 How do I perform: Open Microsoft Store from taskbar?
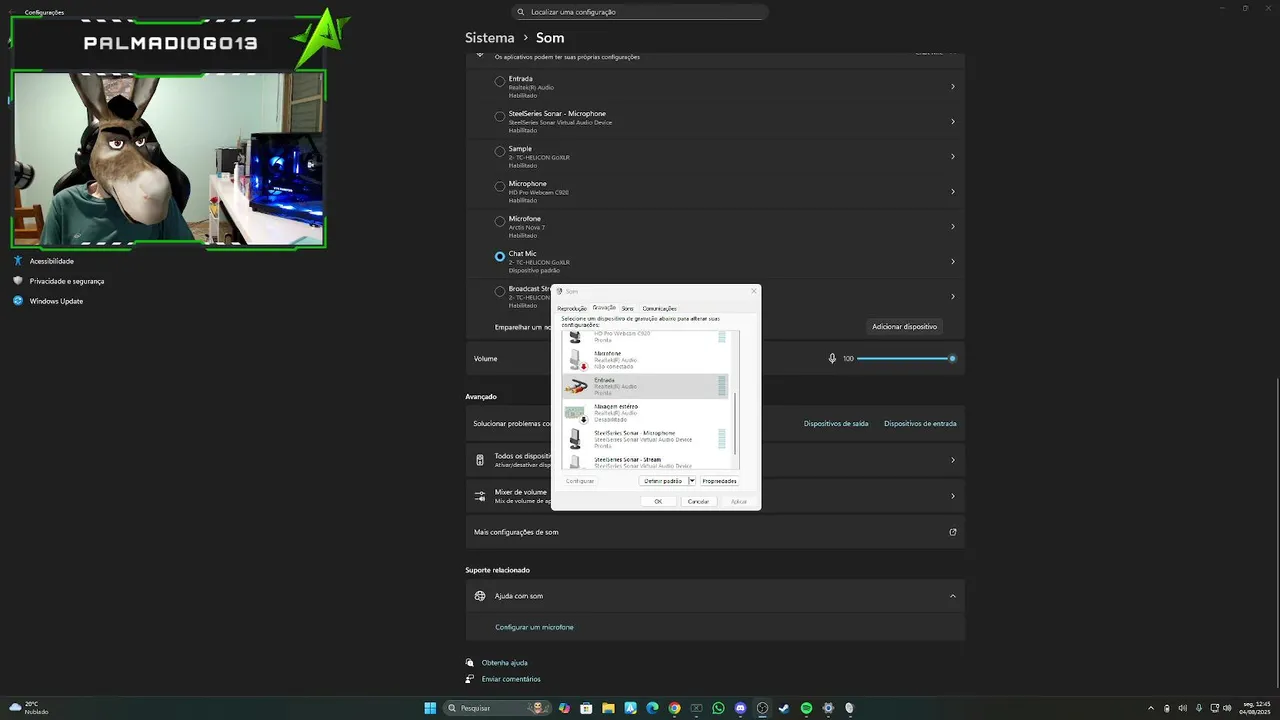[x=586, y=708]
